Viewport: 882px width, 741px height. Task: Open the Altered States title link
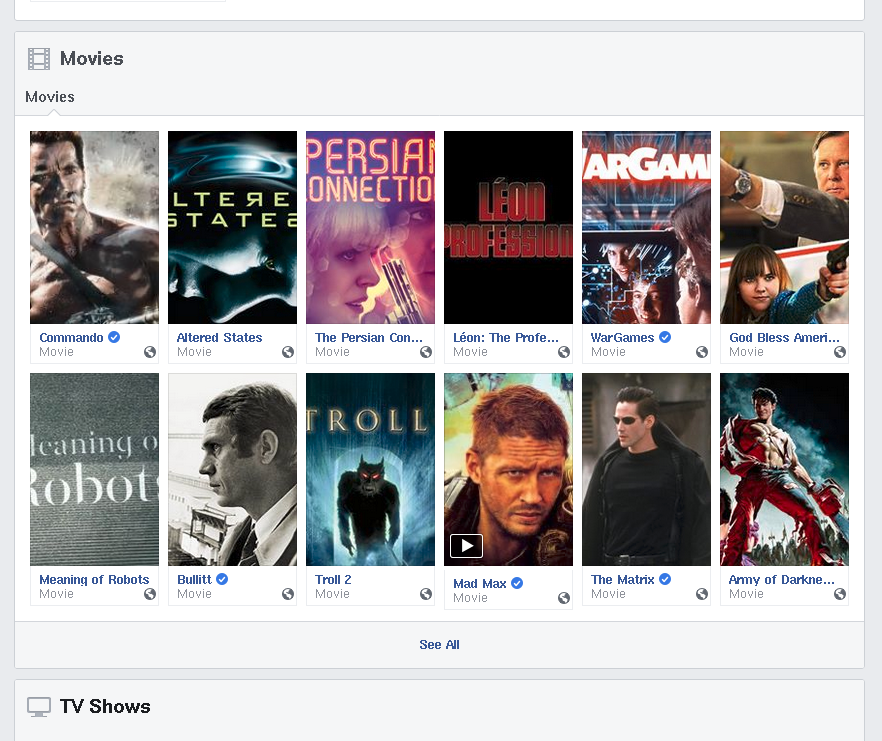click(219, 338)
